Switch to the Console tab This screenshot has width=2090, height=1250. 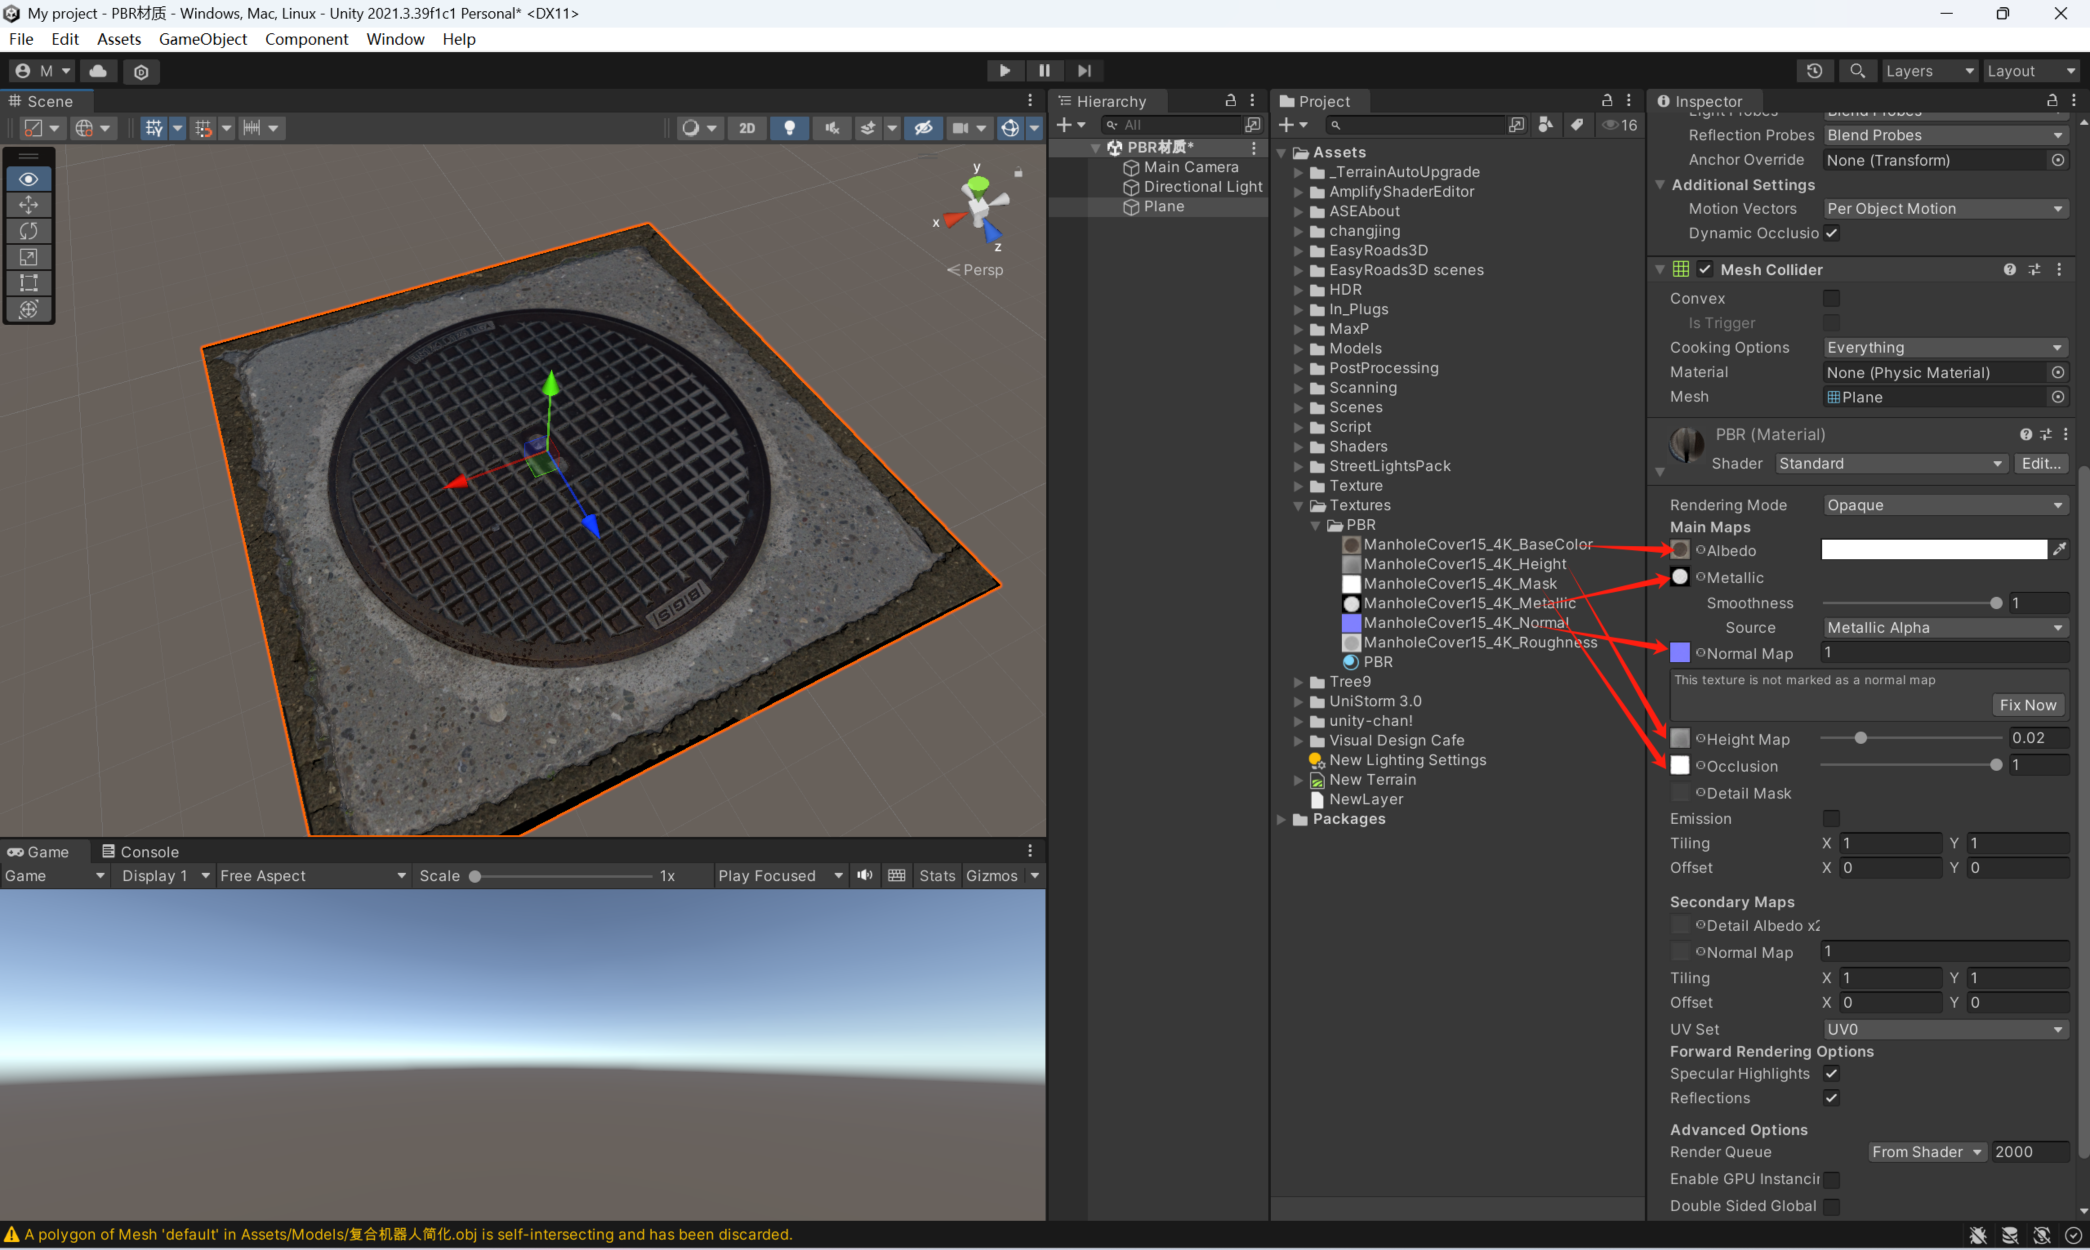[140, 852]
